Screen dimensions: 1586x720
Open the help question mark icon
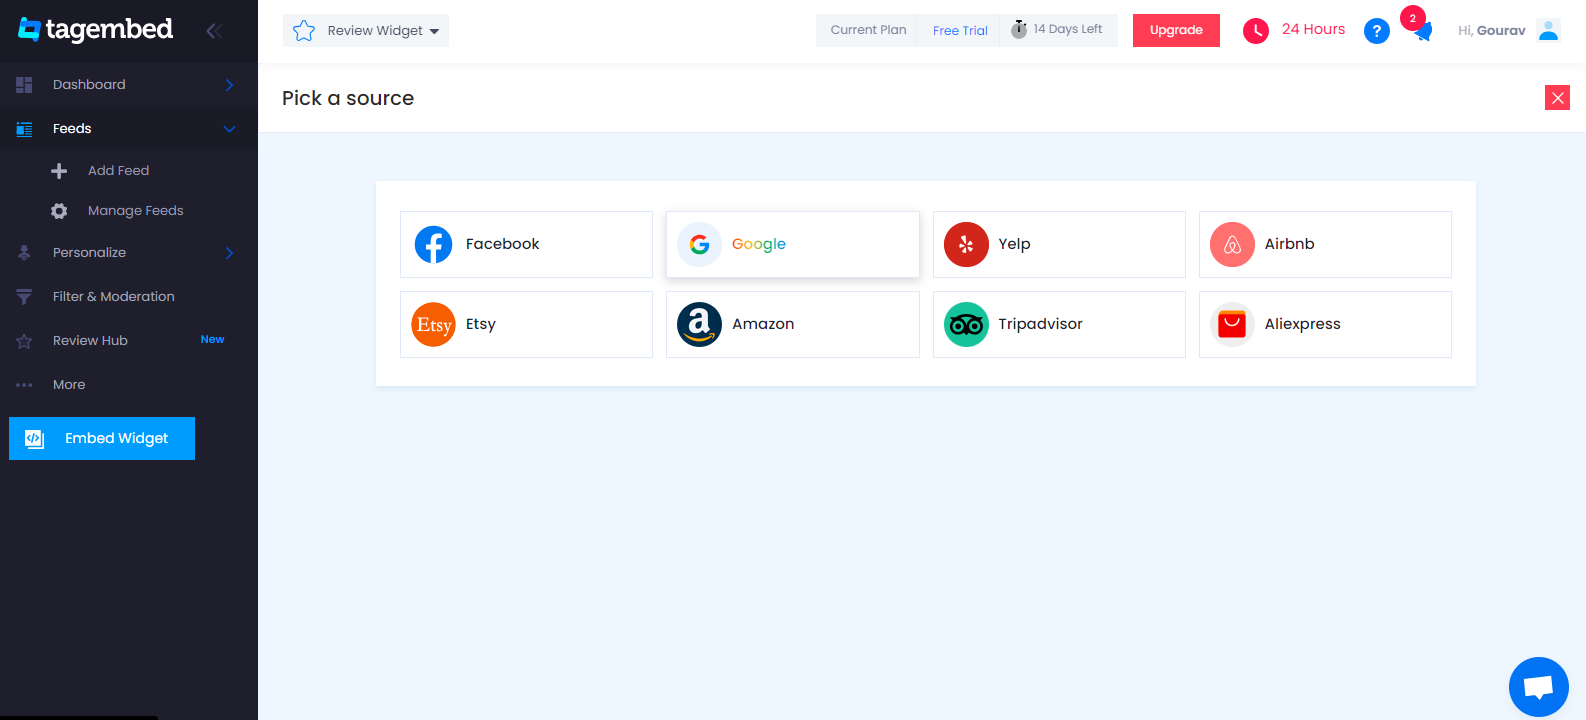tap(1377, 31)
